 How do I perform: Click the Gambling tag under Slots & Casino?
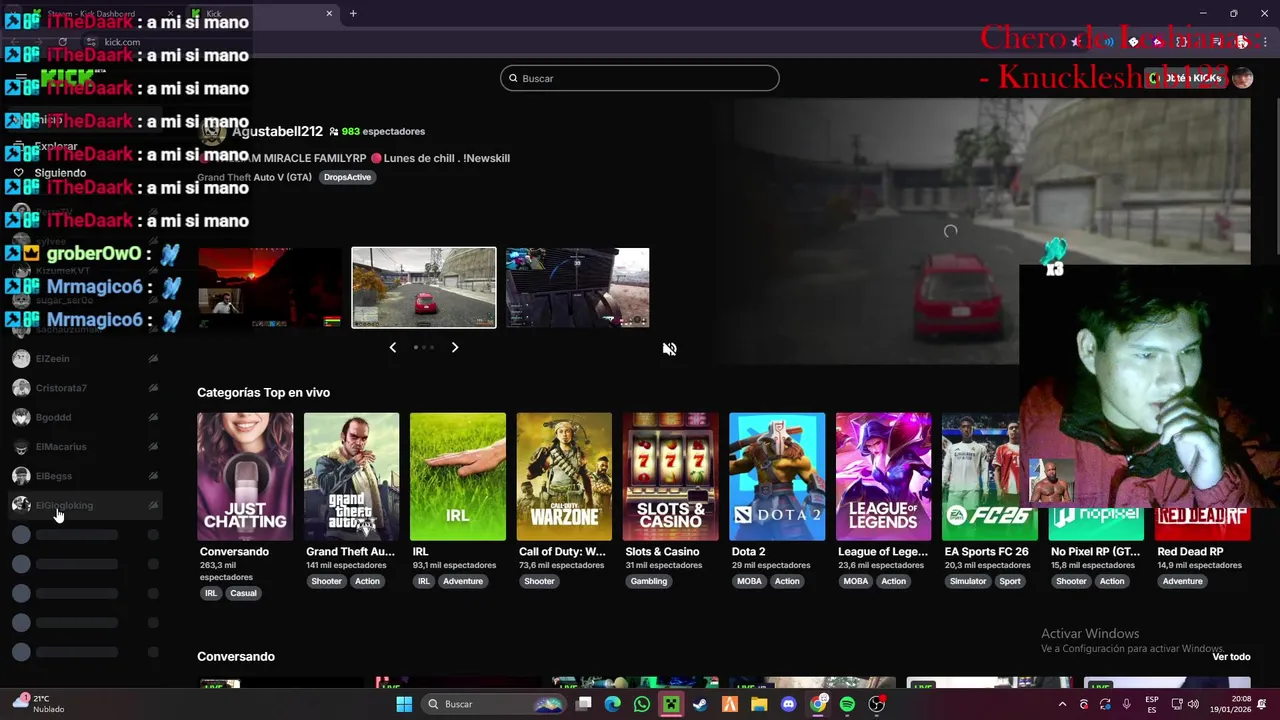[649, 581]
